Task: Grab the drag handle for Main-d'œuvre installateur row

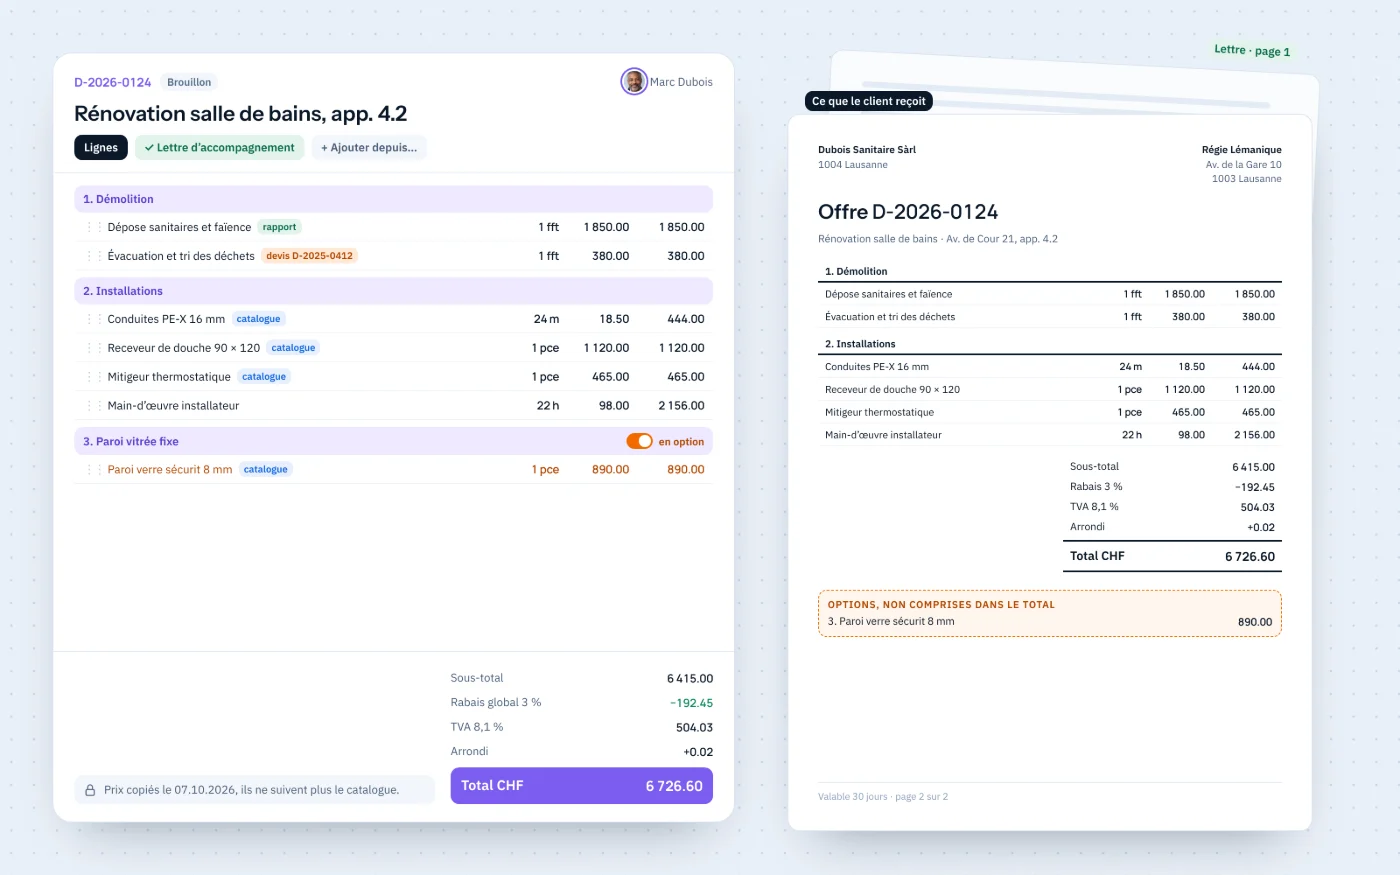Action: (95, 406)
